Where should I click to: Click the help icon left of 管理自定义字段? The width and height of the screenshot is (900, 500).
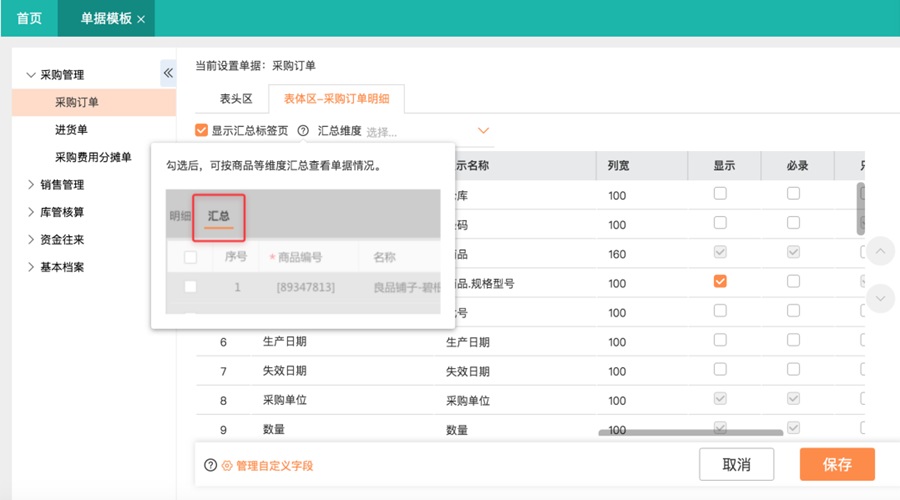coord(210,465)
